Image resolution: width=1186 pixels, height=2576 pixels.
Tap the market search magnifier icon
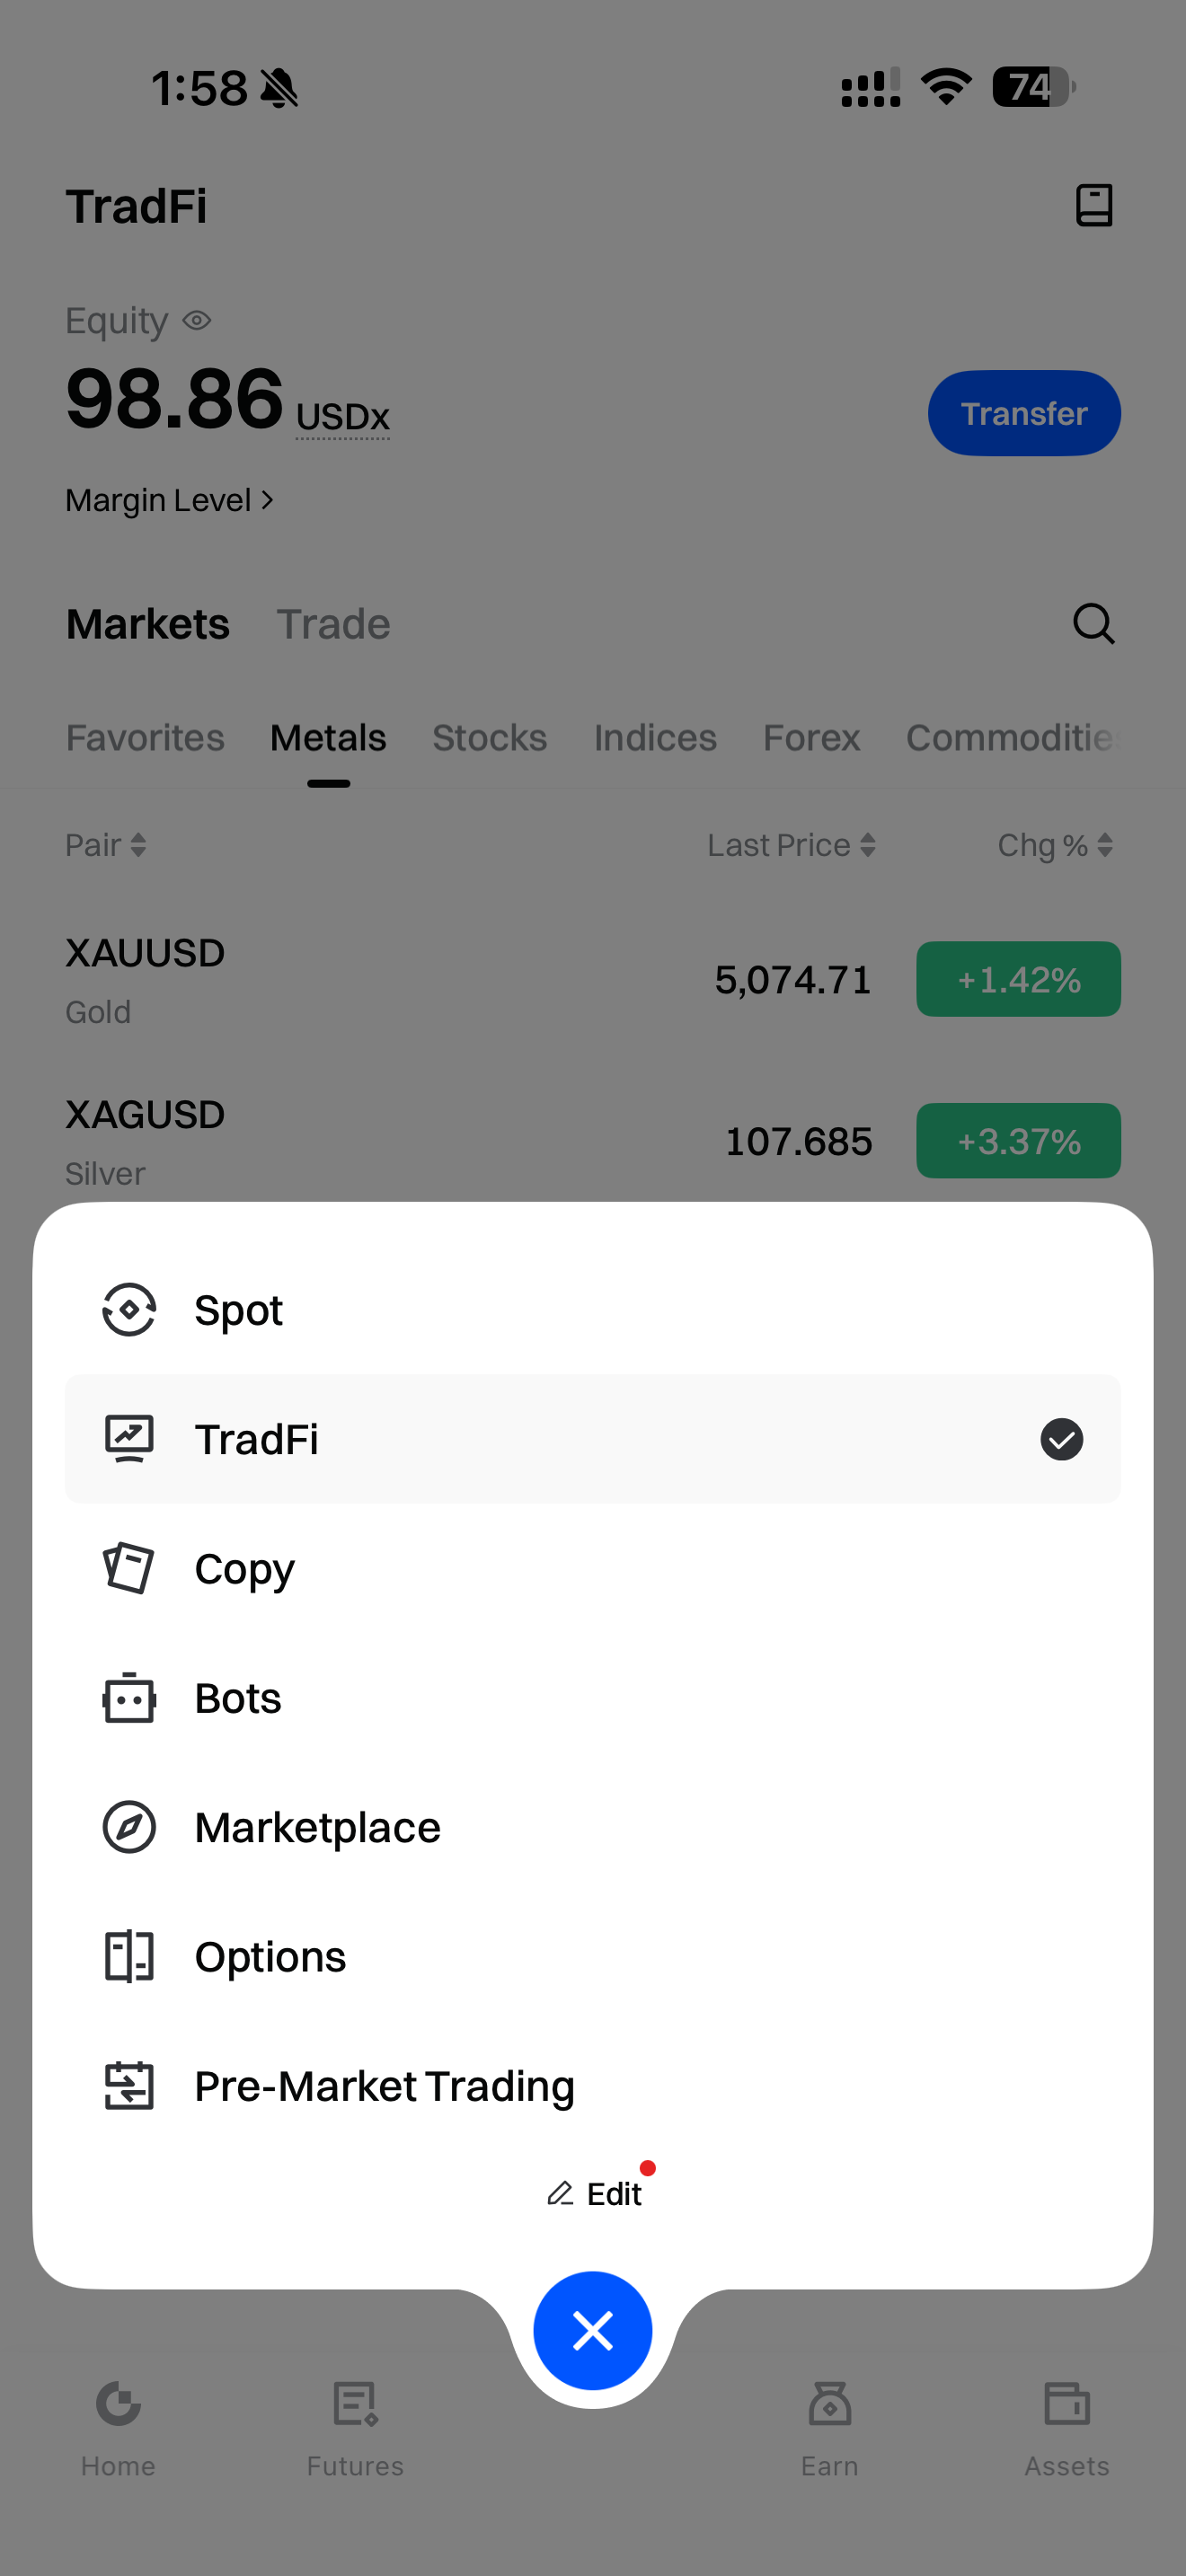tap(1093, 624)
